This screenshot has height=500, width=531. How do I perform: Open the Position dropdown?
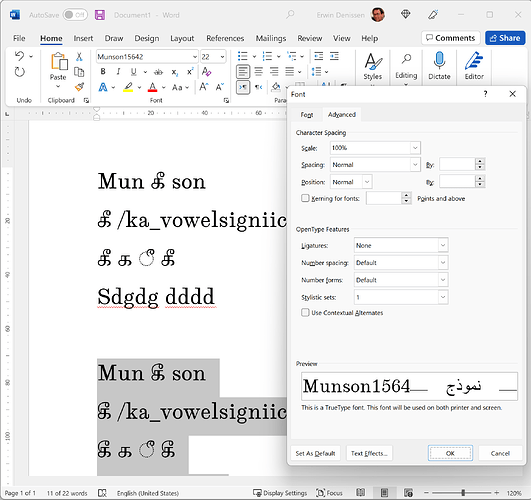point(367,182)
